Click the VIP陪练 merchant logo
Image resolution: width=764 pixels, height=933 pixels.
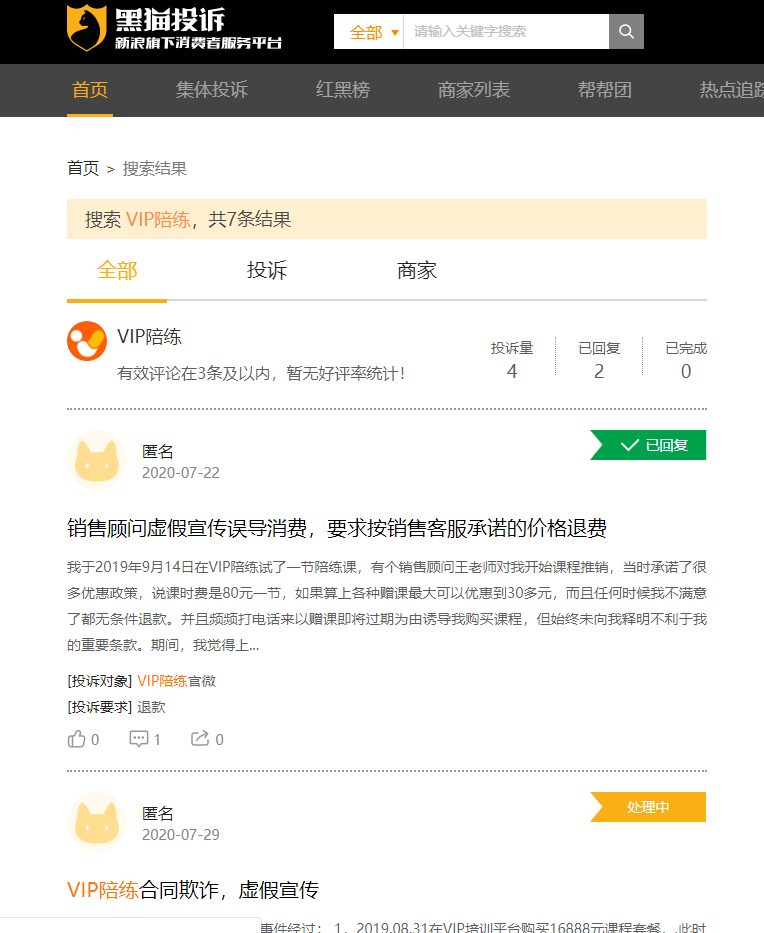tap(87, 341)
